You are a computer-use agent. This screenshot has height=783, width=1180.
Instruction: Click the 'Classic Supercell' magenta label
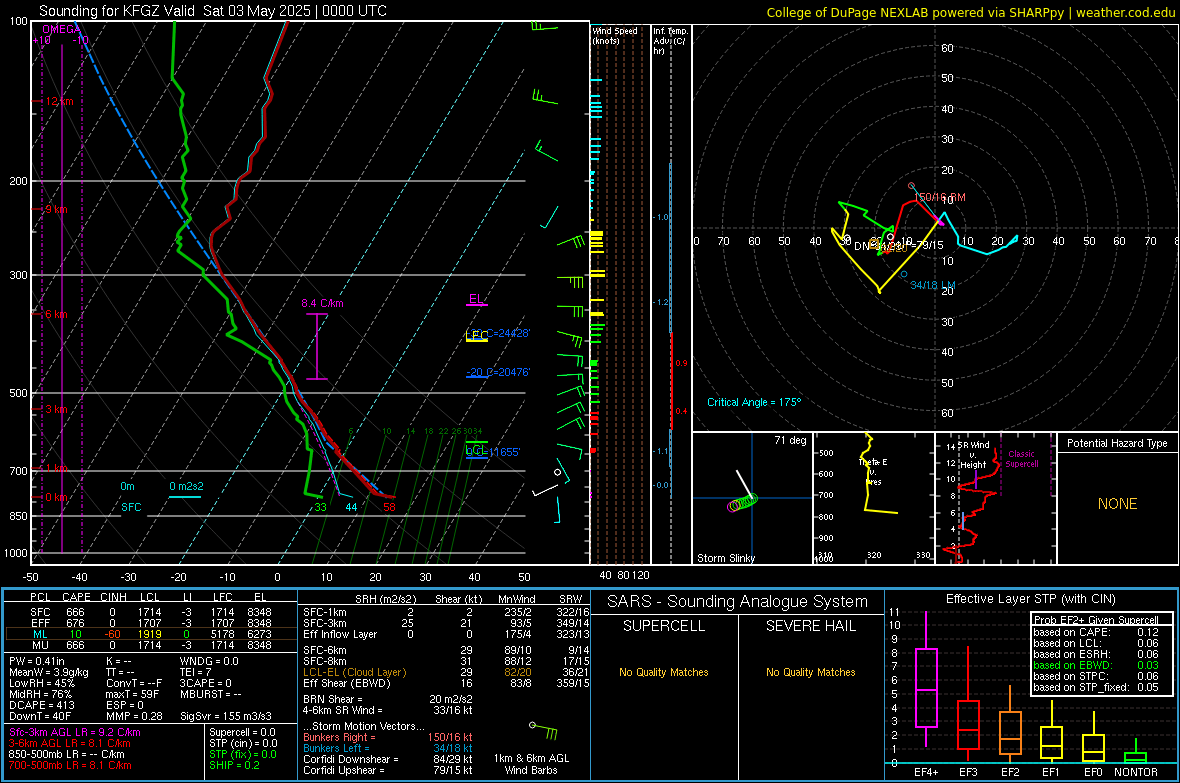tap(1022, 459)
